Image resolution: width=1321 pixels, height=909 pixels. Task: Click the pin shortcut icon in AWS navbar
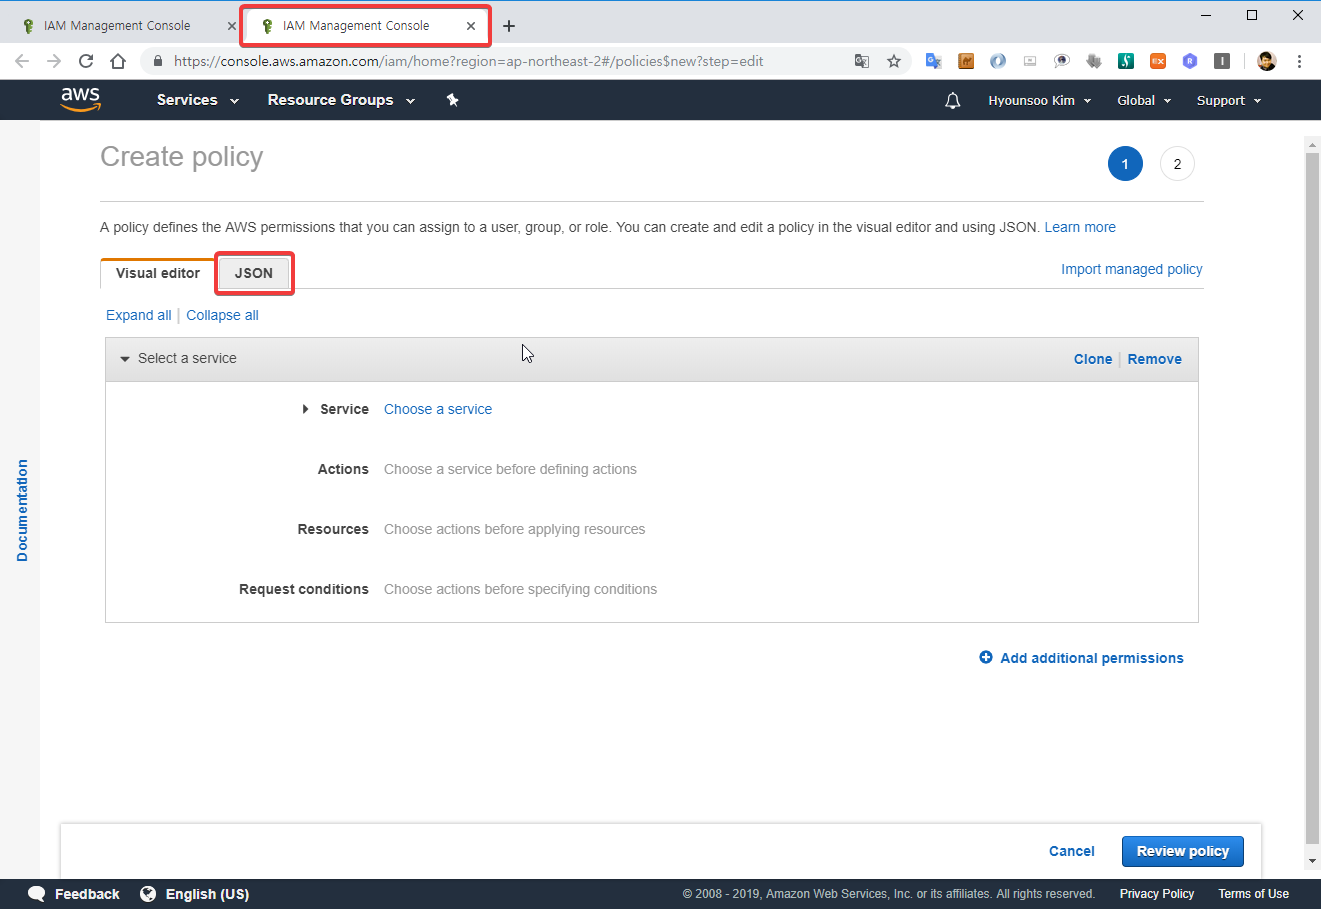click(452, 100)
